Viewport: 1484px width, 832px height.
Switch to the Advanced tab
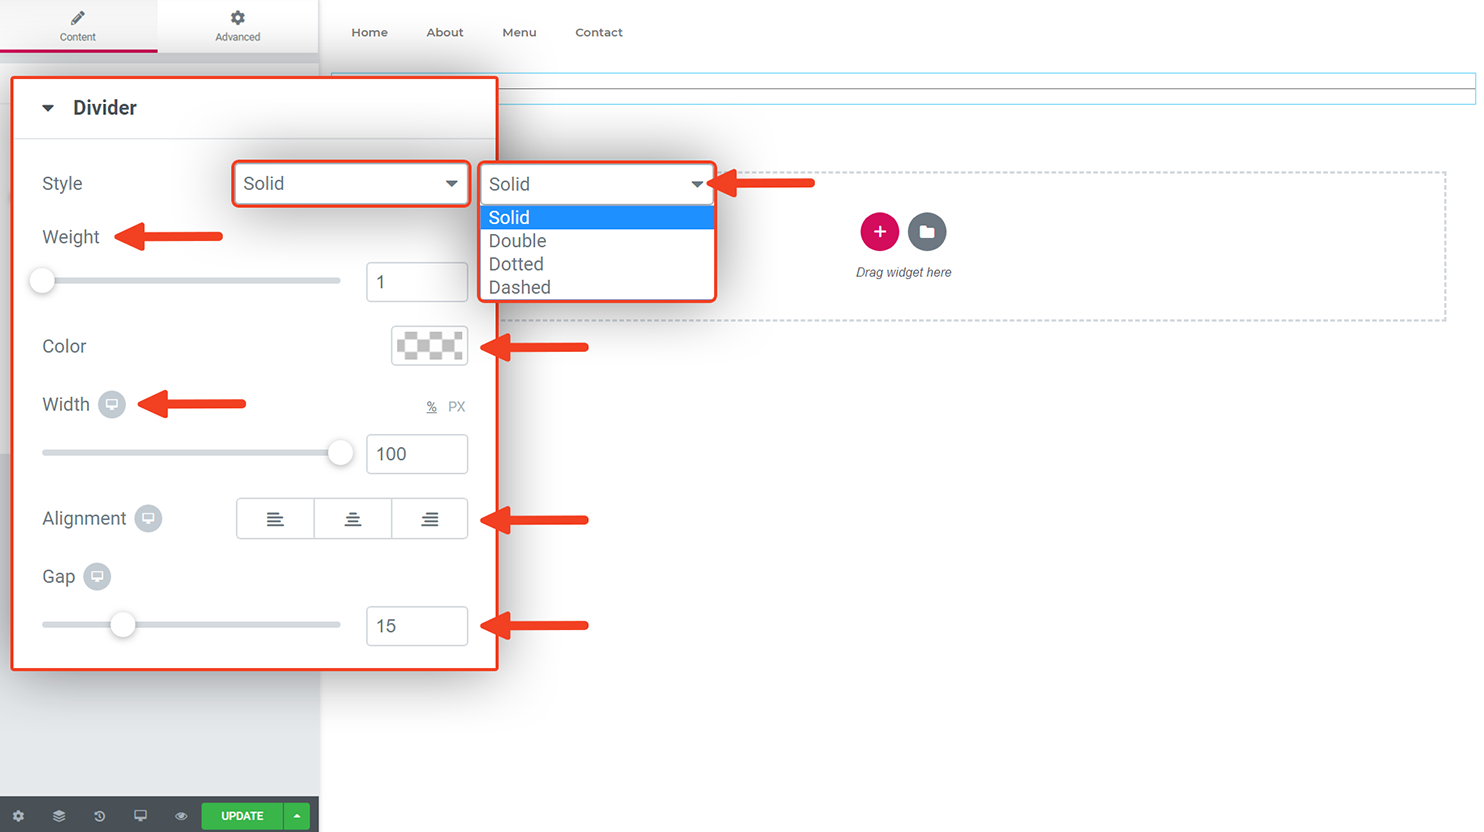pos(237,26)
